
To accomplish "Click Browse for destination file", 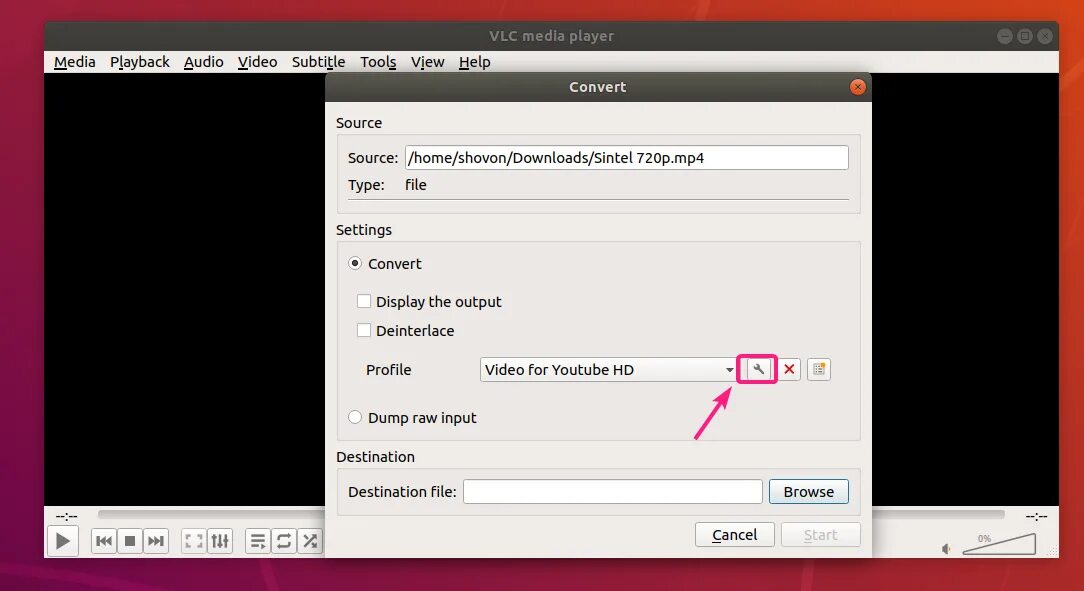I will 808,491.
